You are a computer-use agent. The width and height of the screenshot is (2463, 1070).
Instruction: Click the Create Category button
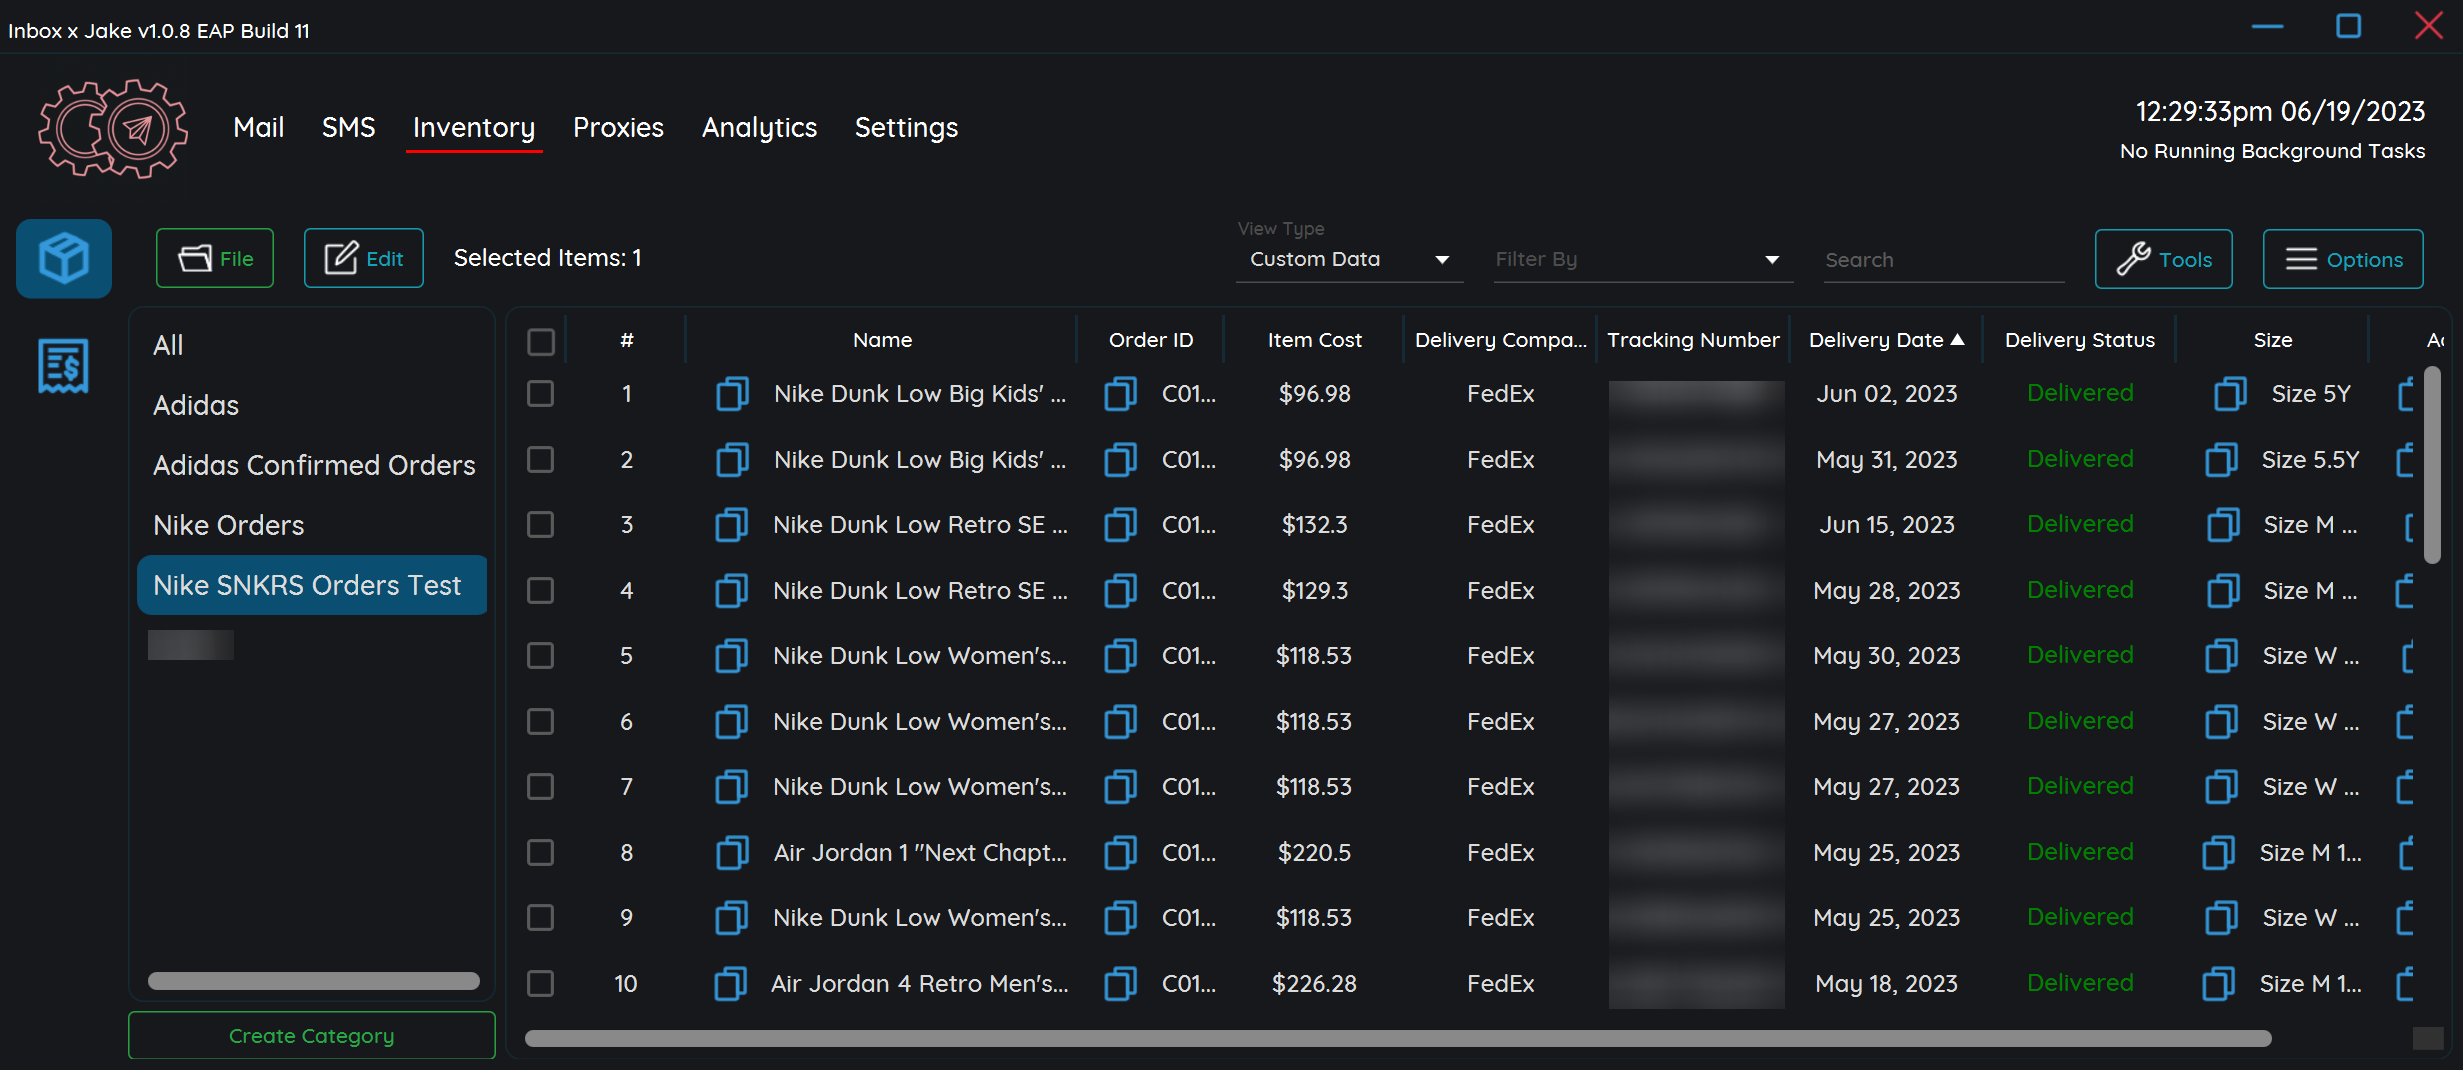coord(312,1036)
